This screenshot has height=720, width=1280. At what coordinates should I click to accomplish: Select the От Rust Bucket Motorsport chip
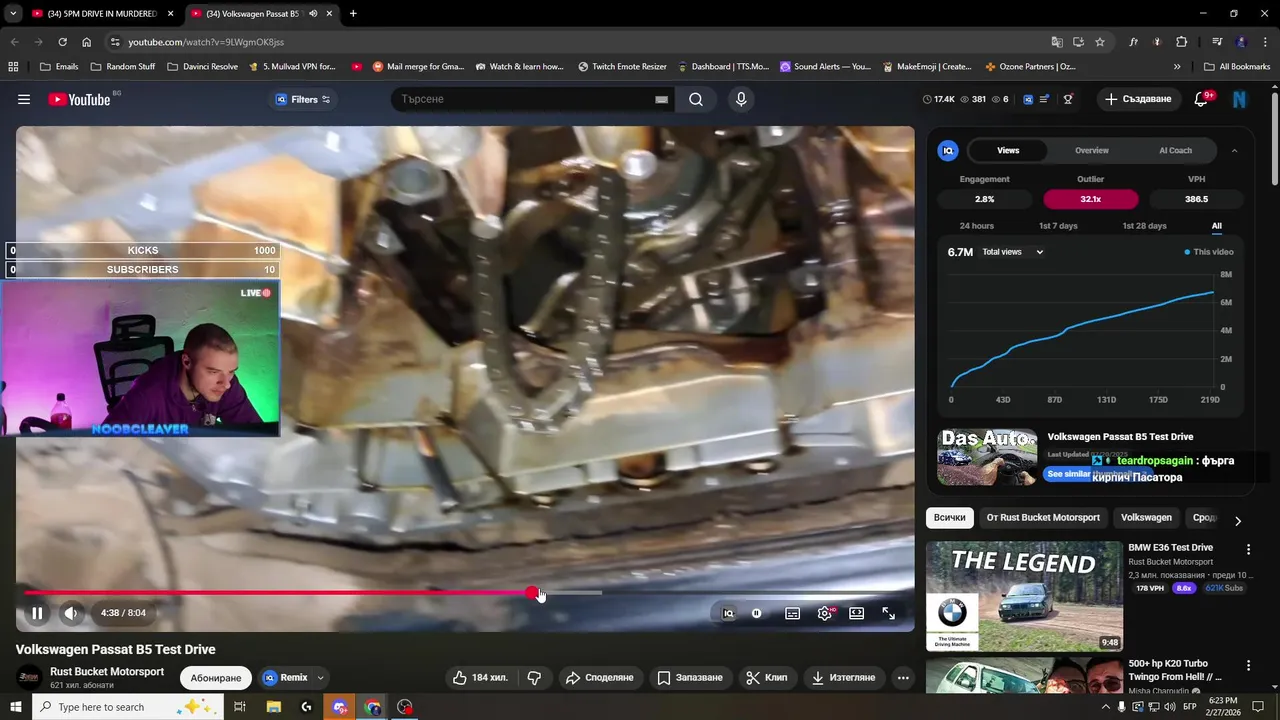[1043, 518]
